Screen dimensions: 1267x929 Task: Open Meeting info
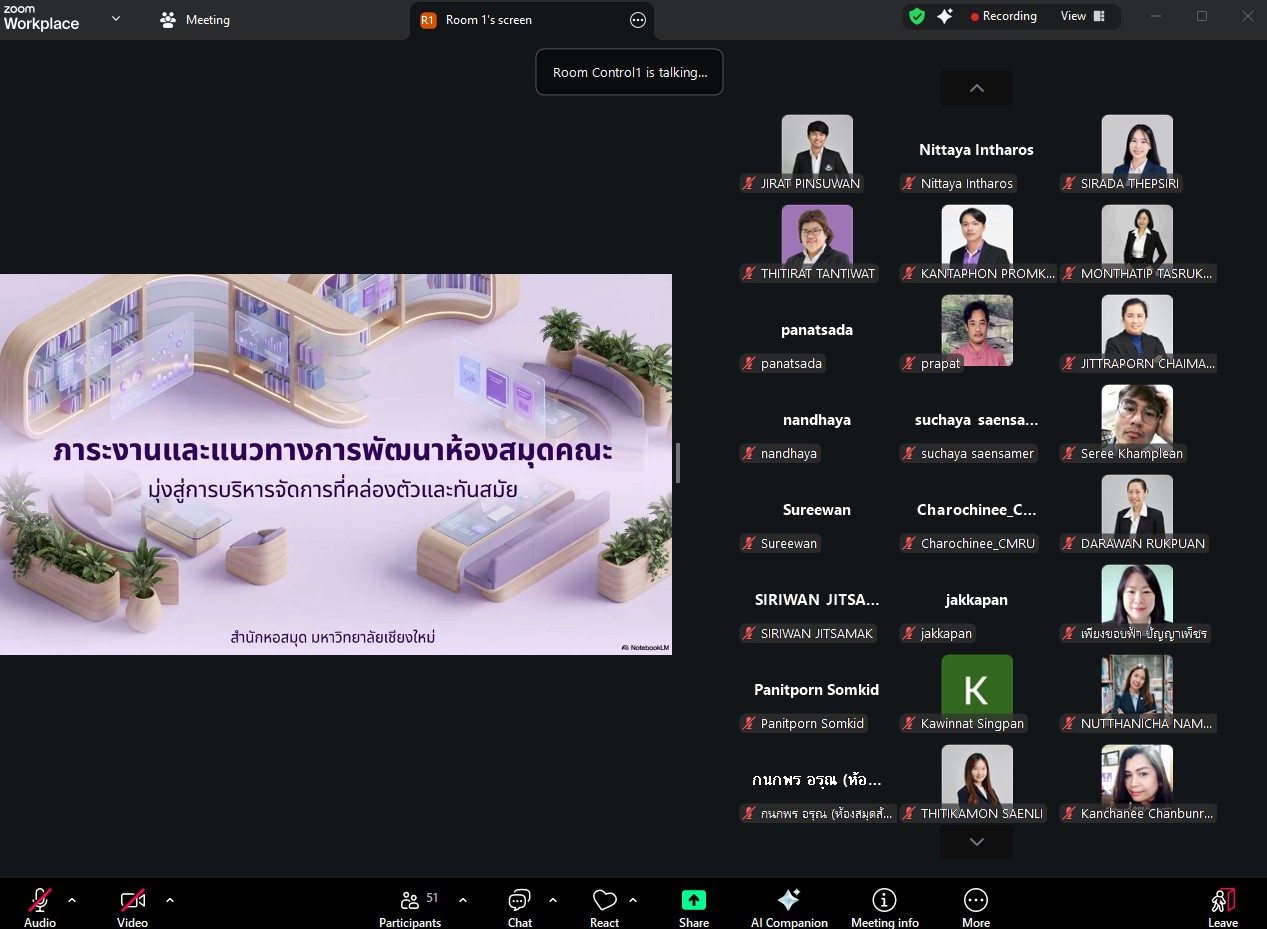pos(884,907)
